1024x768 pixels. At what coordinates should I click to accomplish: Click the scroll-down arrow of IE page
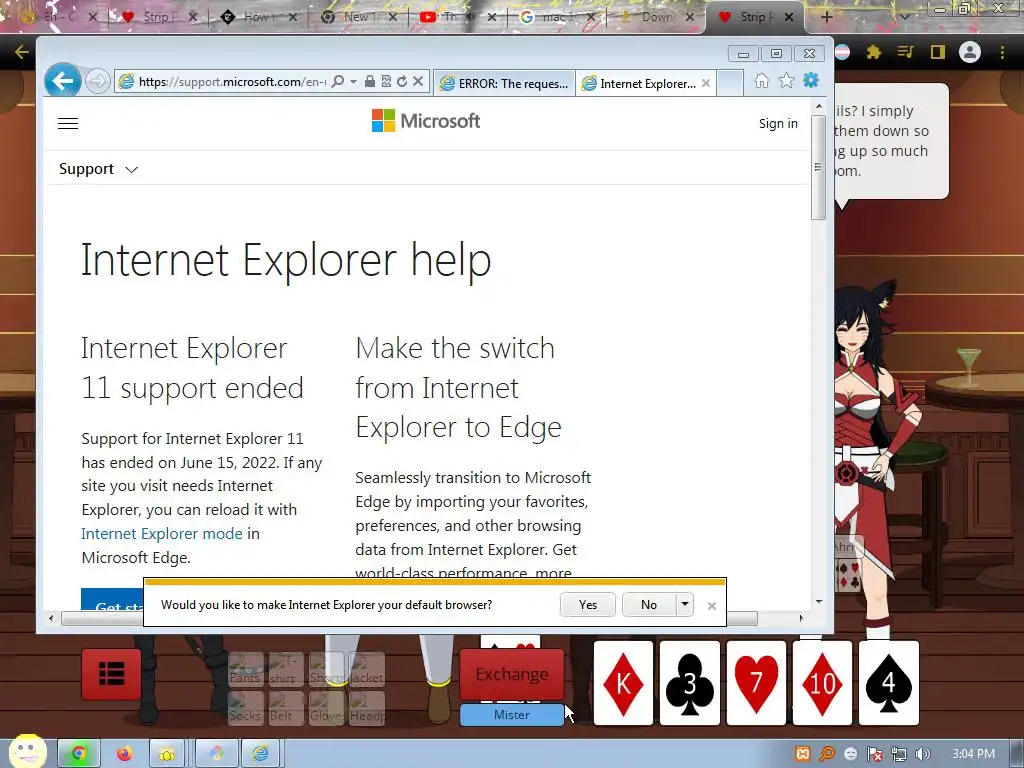tap(819, 601)
